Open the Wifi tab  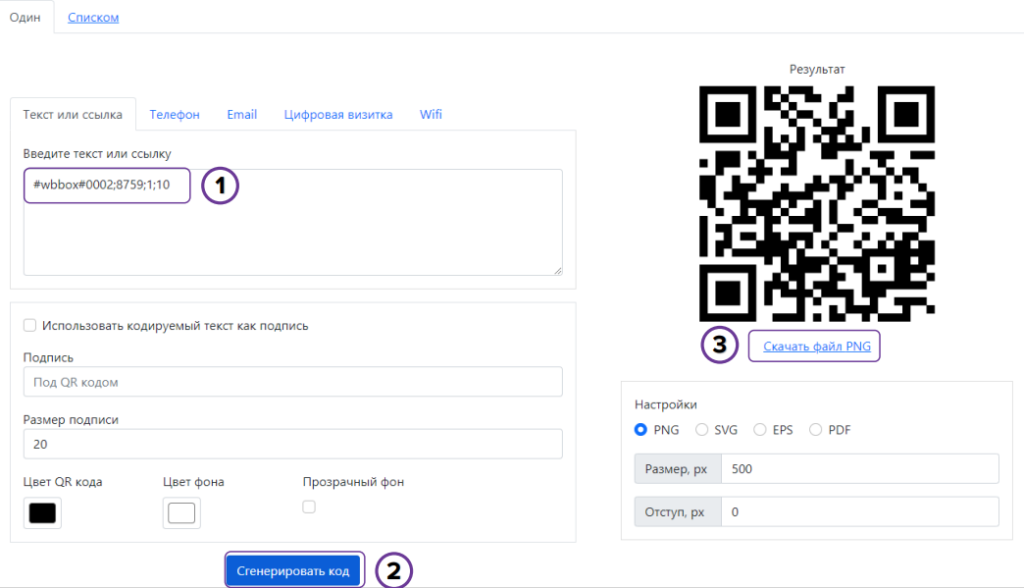point(430,114)
